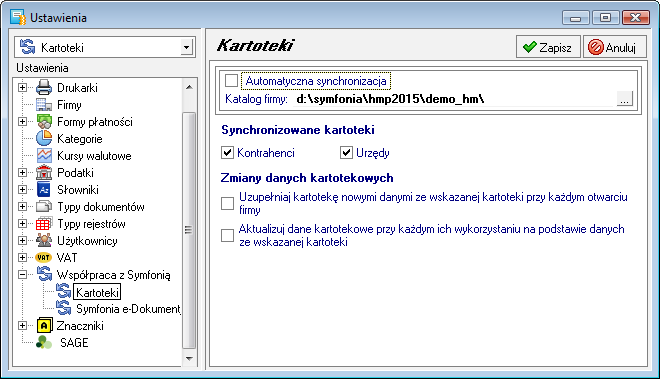Image resolution: width=660 pixels, height=379 pixels.
Task: Enable Automatyczna synchronizacja checkbox
Action: [x=231, y=80]
